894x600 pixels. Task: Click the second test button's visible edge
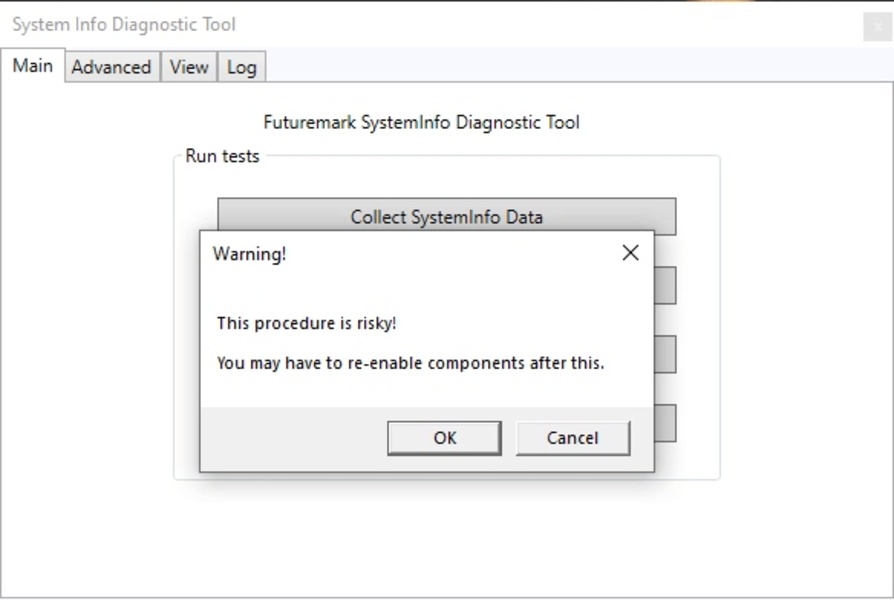665,285
